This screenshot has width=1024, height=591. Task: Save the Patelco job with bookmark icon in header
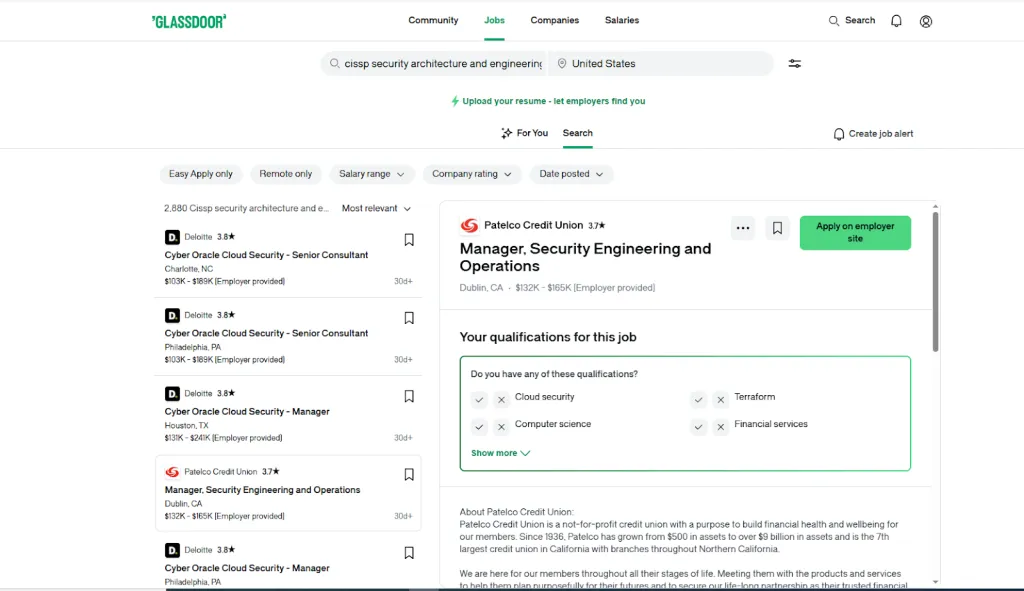[x=777, y=228]
